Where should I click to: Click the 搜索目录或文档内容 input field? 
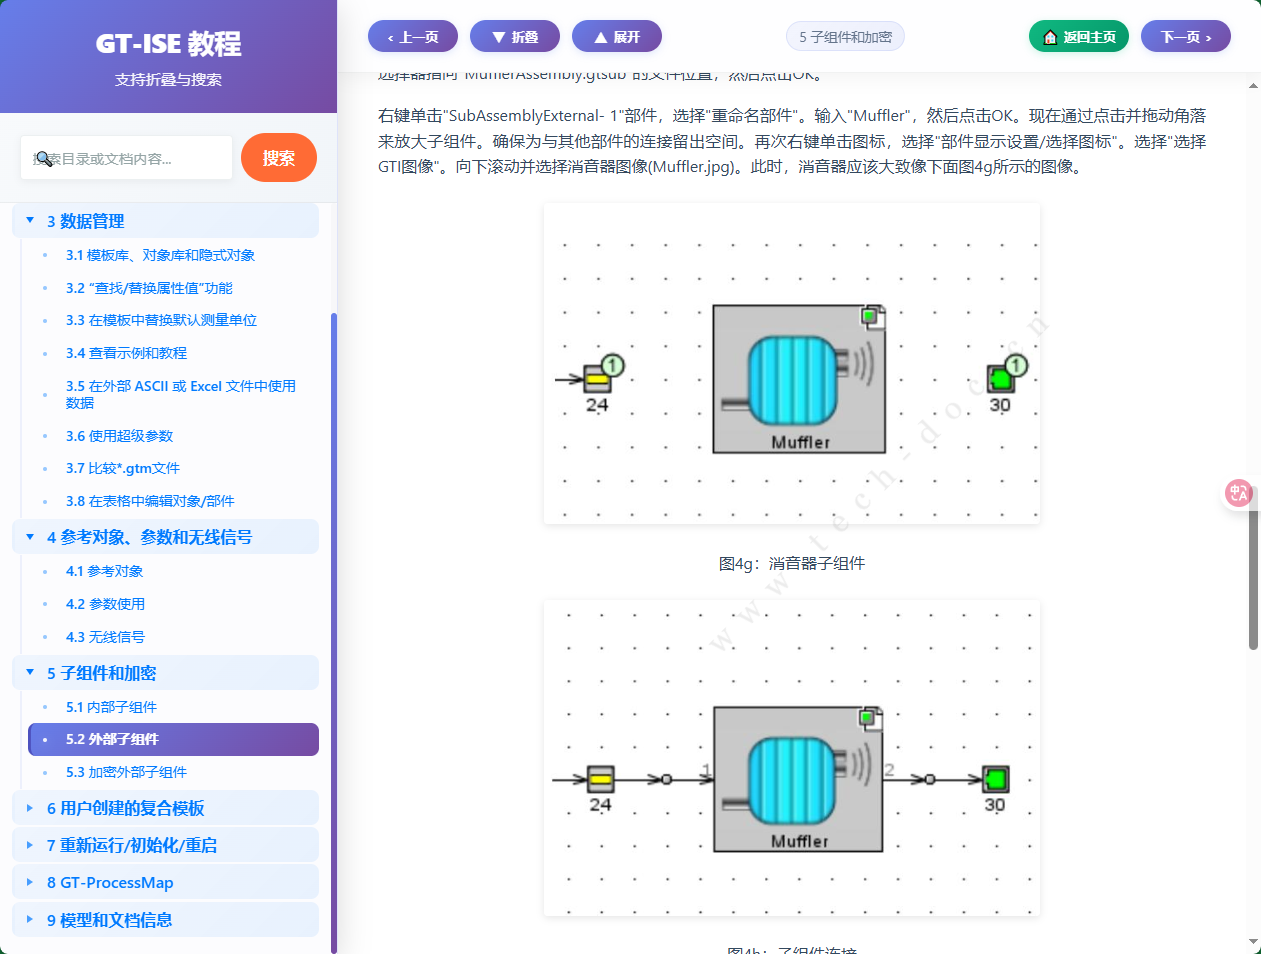click(126, 158)
